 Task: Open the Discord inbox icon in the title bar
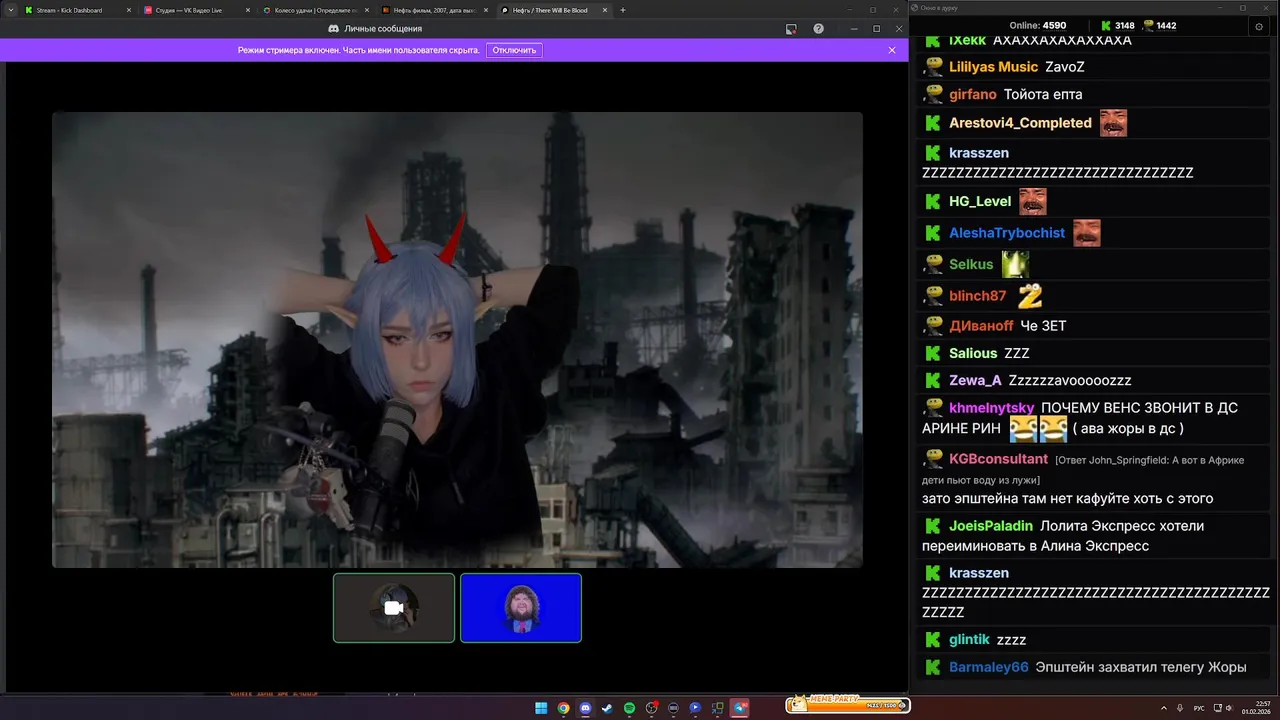pyautogui.click(x=791, y=29)
